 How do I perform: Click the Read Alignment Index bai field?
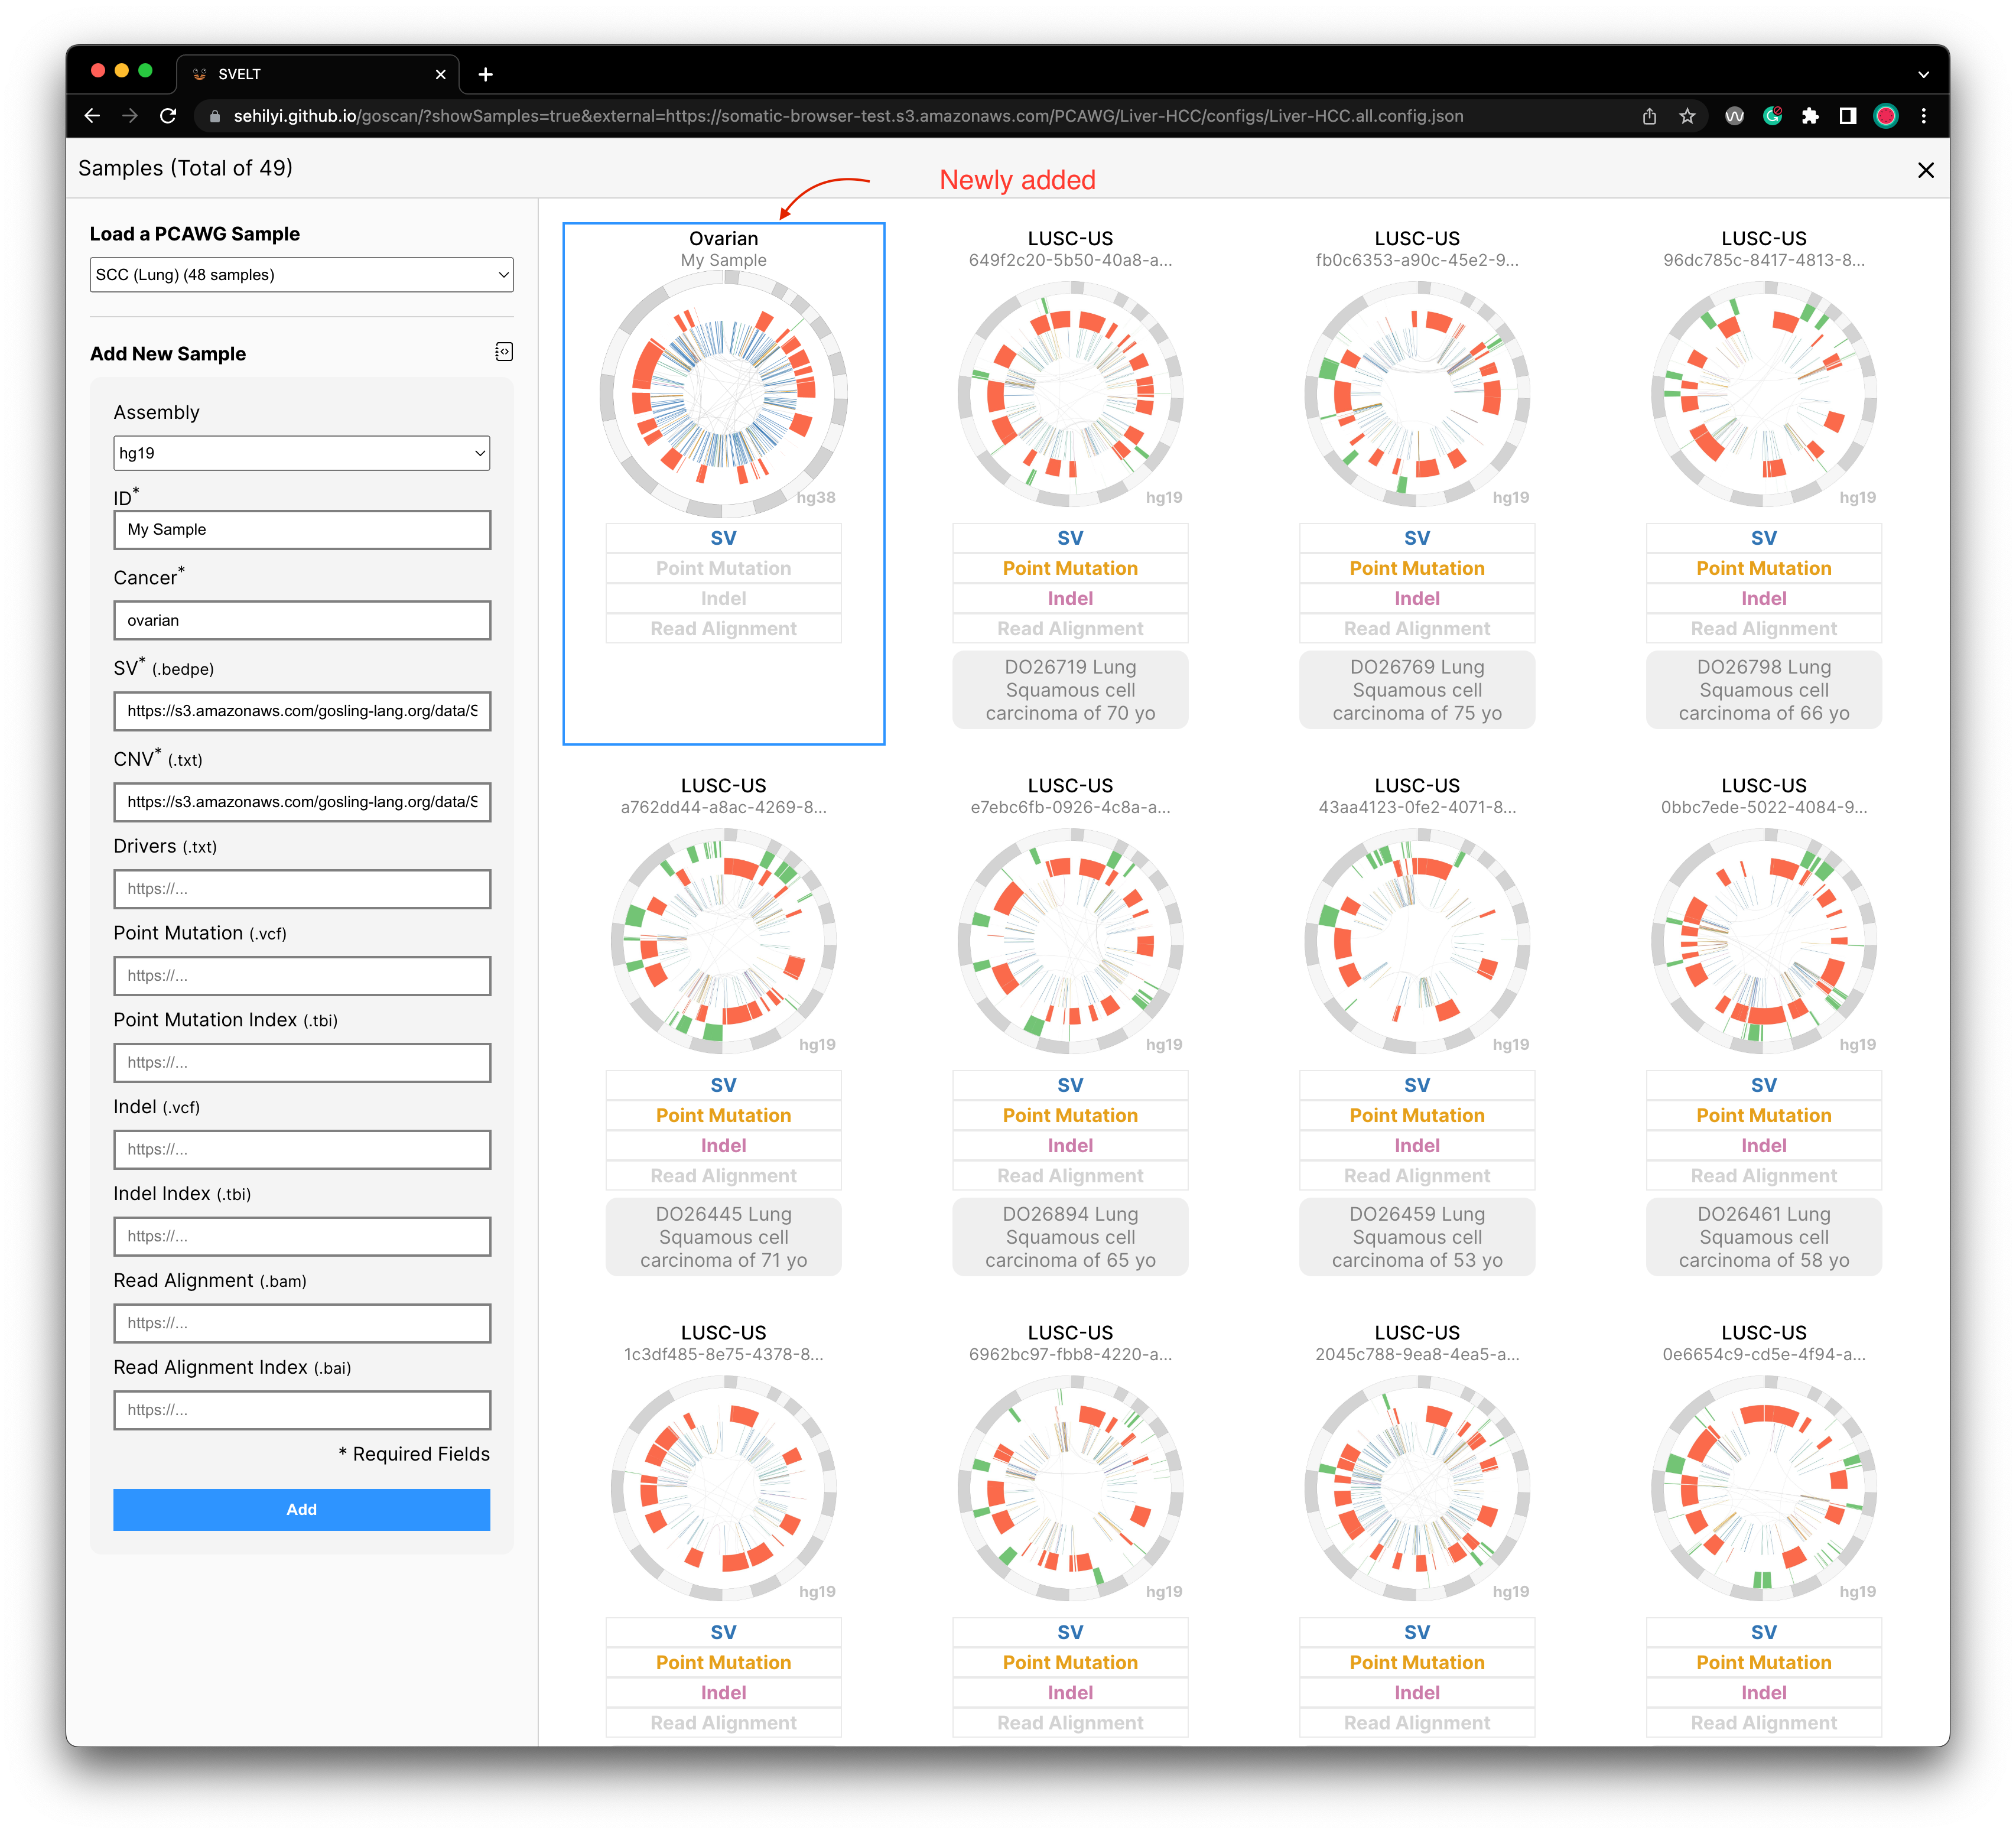[x=302, y=1410]
